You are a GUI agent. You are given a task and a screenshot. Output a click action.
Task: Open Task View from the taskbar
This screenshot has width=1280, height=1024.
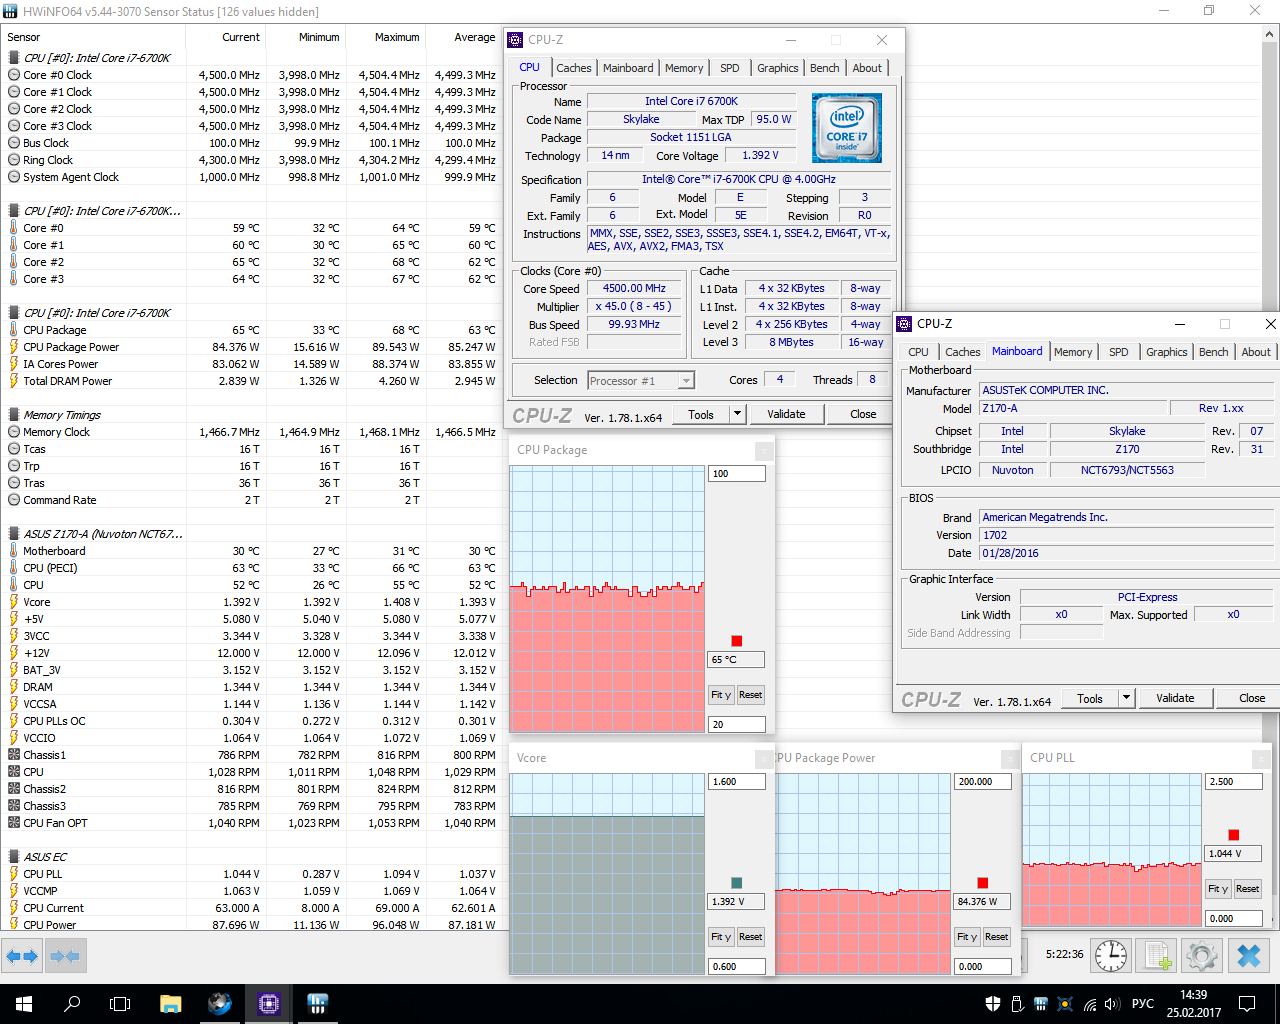point(120,1004)
